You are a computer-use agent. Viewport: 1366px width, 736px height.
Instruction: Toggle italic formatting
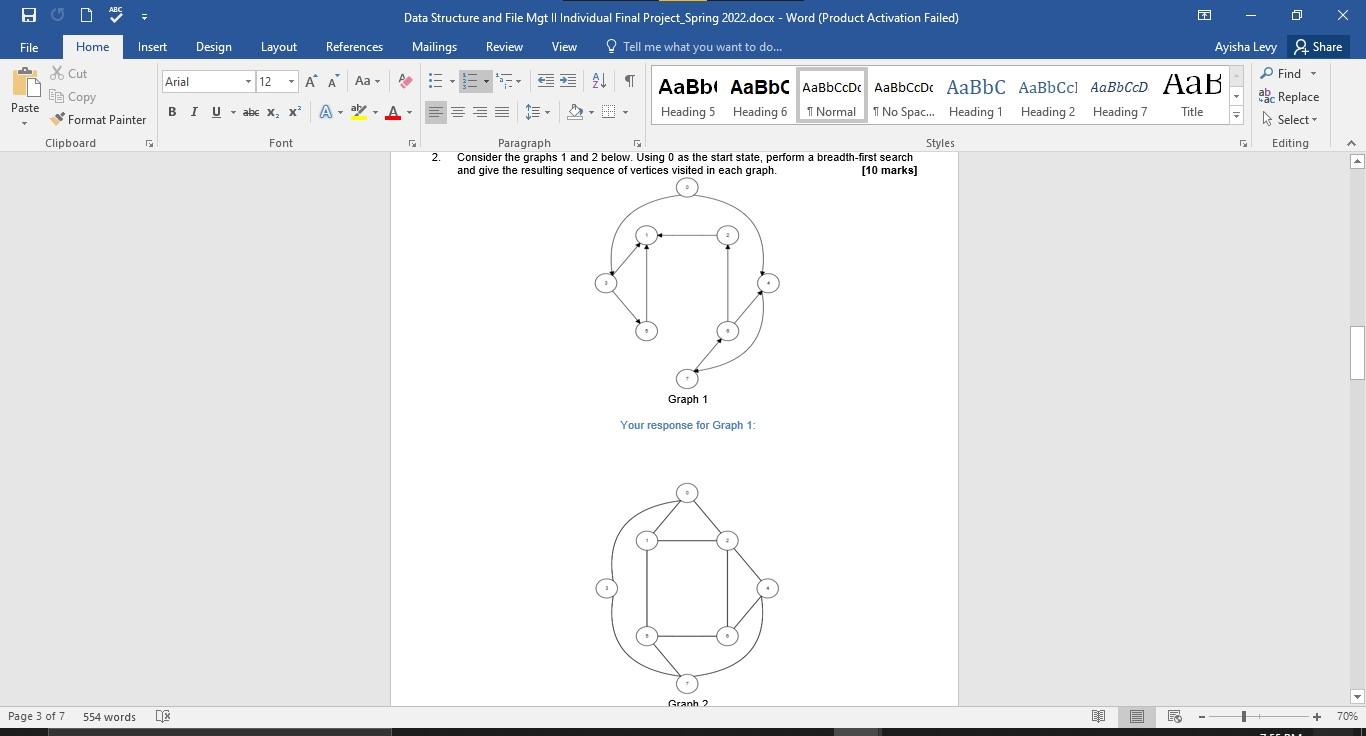pos(194,112)
